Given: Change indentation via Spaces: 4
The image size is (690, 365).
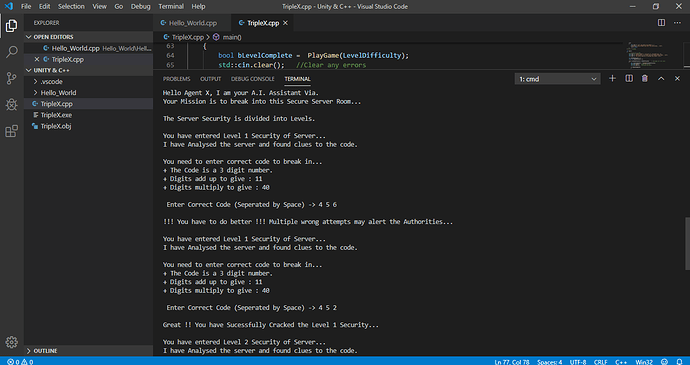Looking at the screenshot, I should (550, 362).
